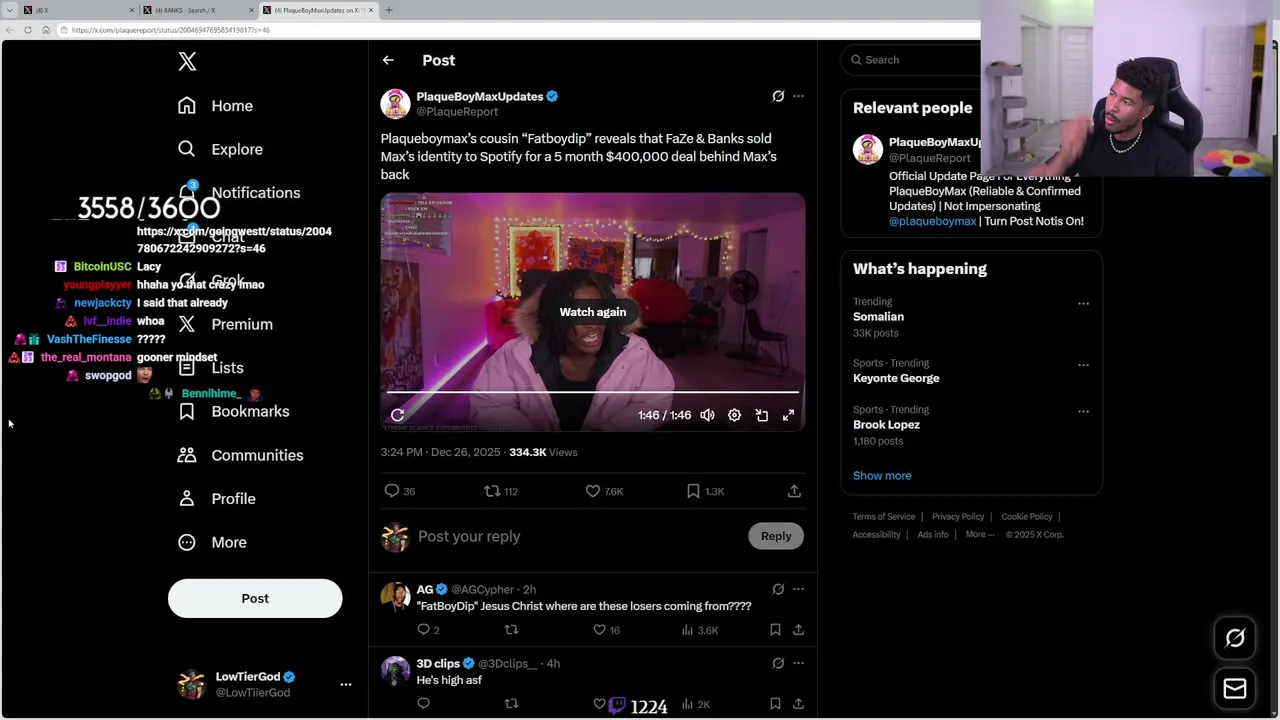Toggle picture-in-picture for video
The image size is (1280, 720).
click(761, 415)
